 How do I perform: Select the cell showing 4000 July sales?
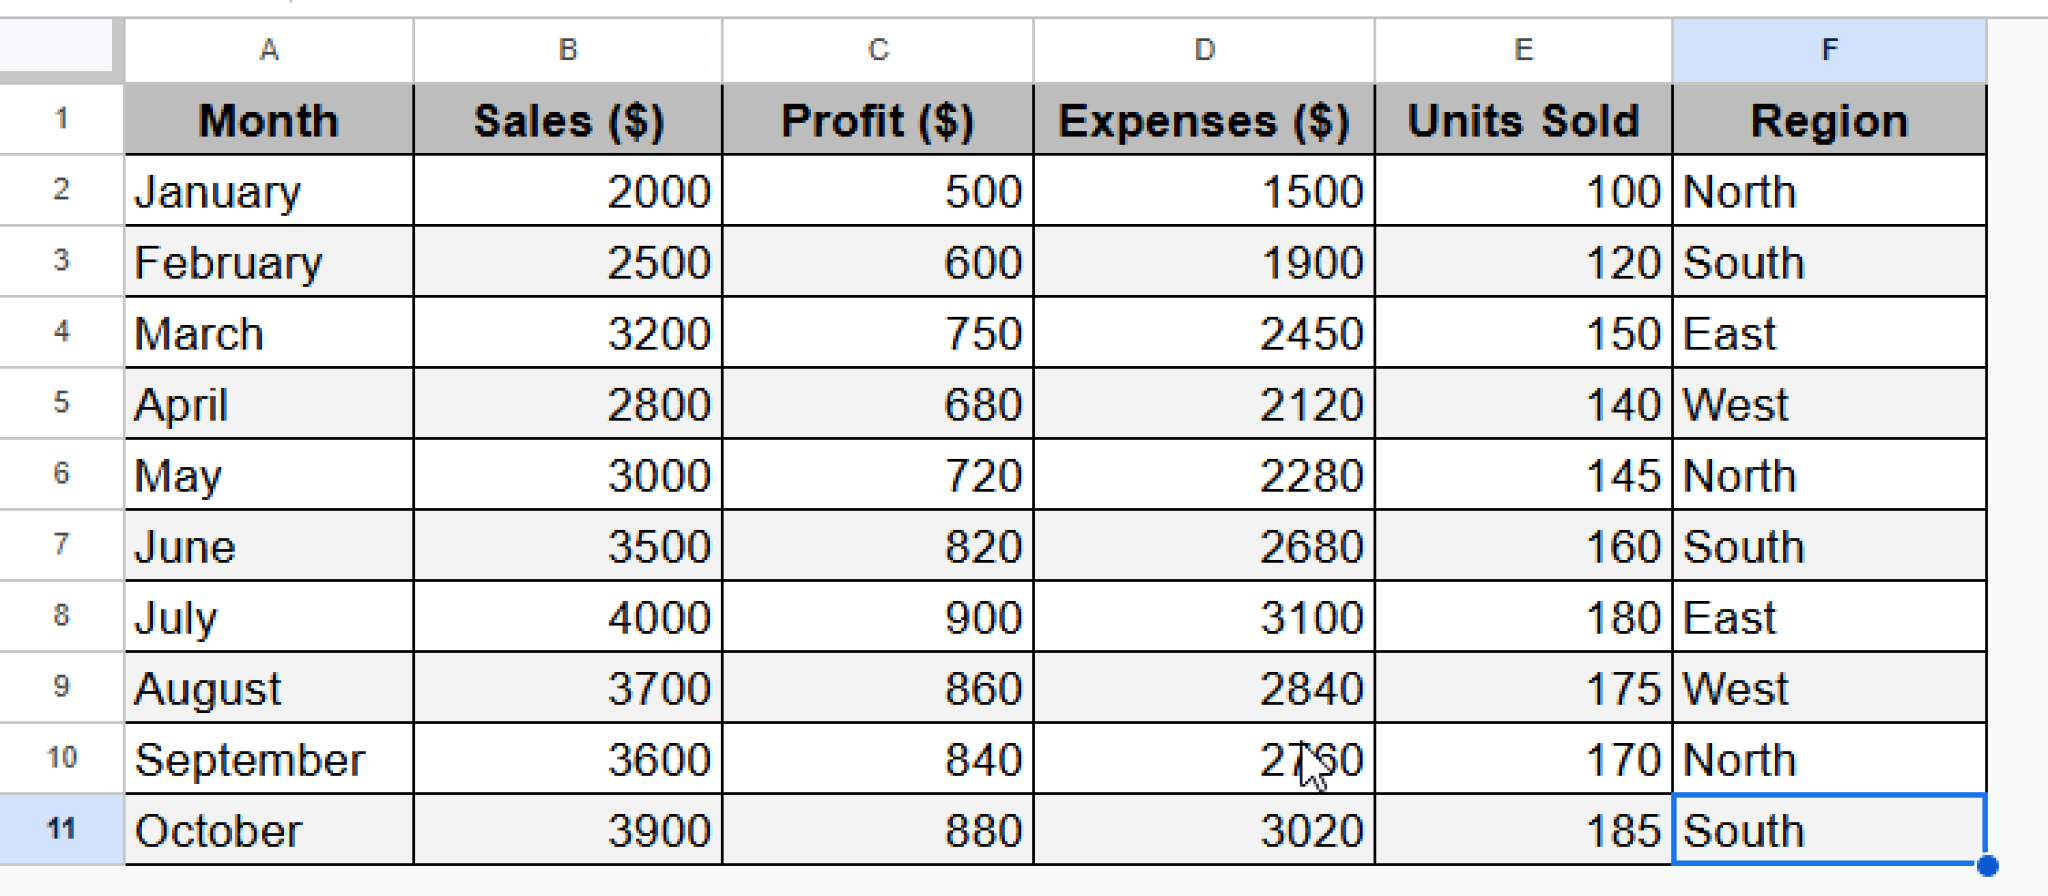click(x=567, y=617)
